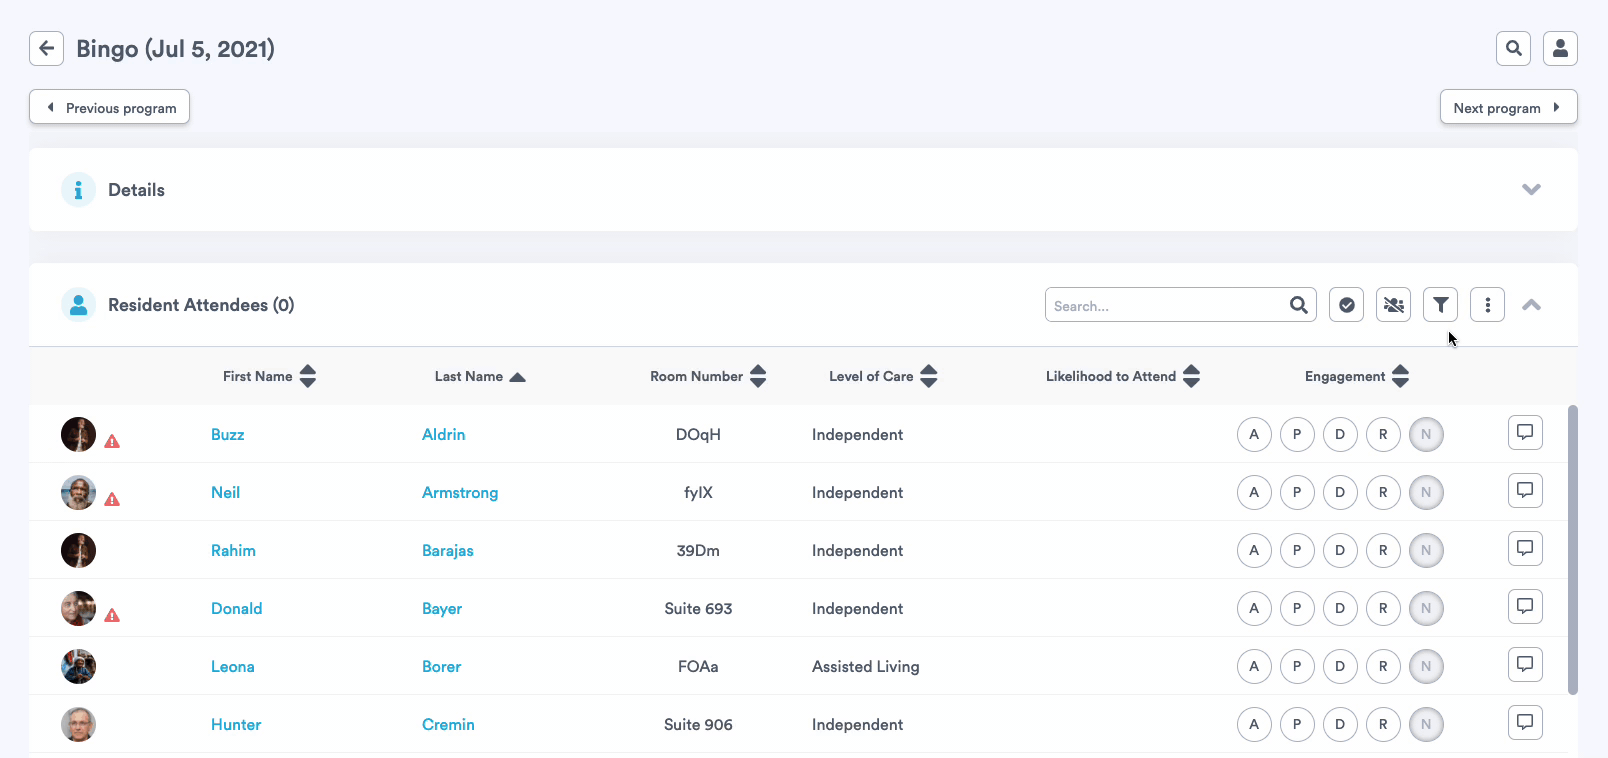
Task: Click room number Suite 693
Action: pyautogui.click(x=698, y=608)
